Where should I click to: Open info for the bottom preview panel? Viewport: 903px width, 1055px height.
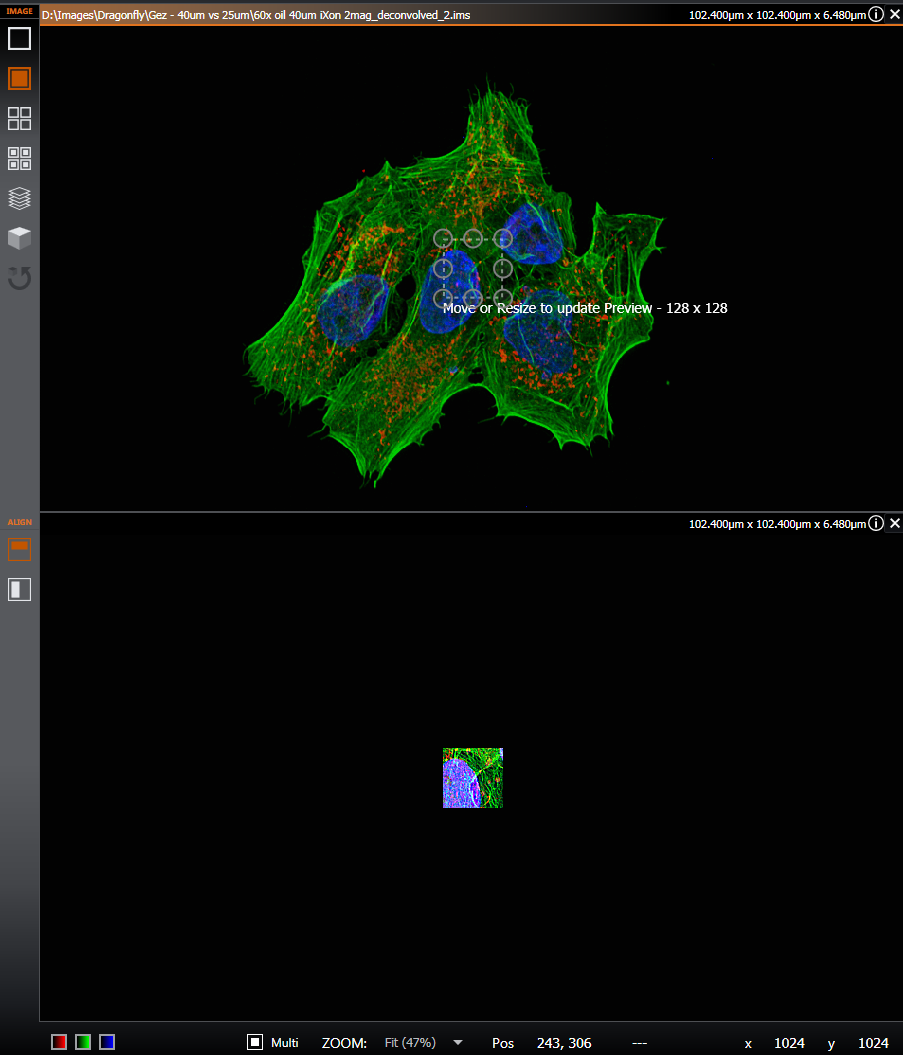pyautogui.click(x=876, y=523)
